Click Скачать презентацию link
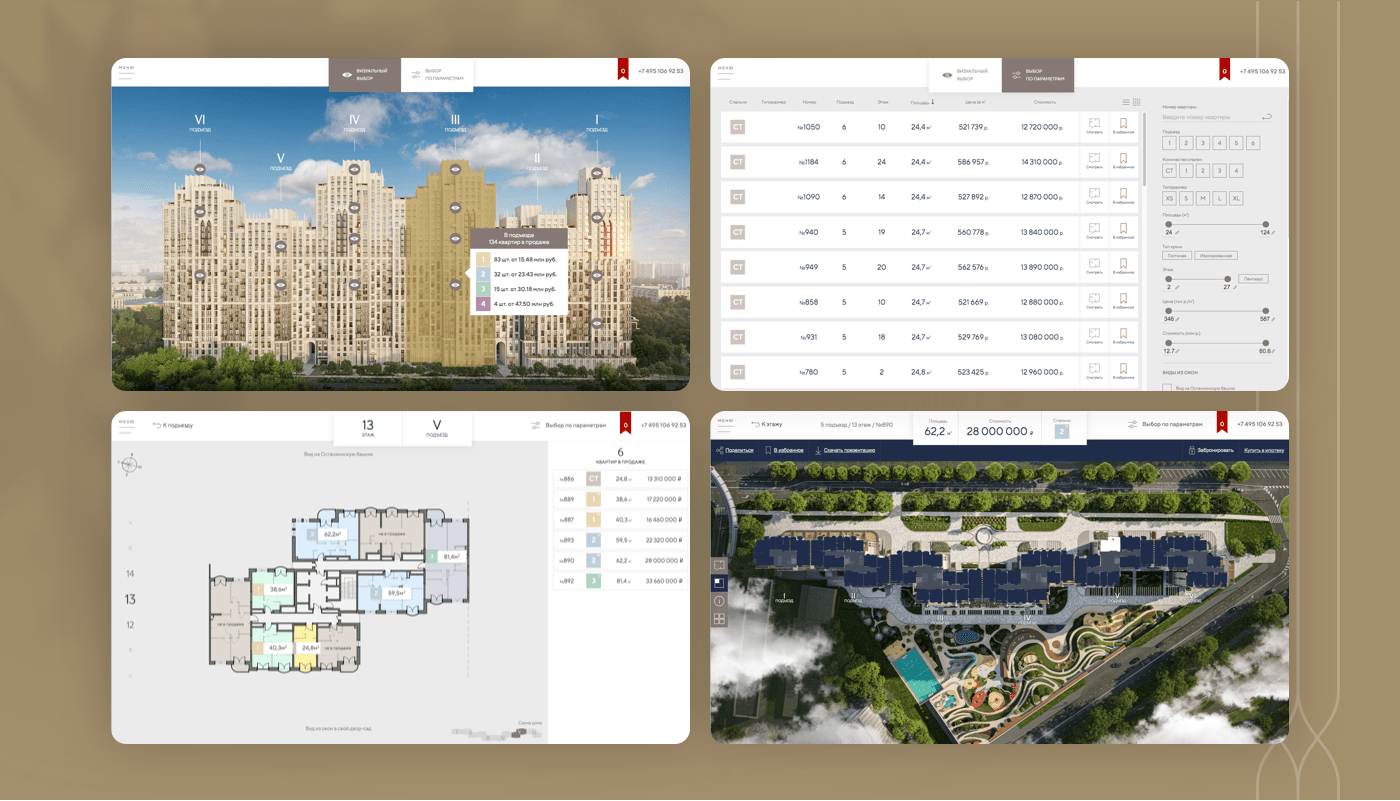This screenshot has width=1400, height=801. [845, 450]
